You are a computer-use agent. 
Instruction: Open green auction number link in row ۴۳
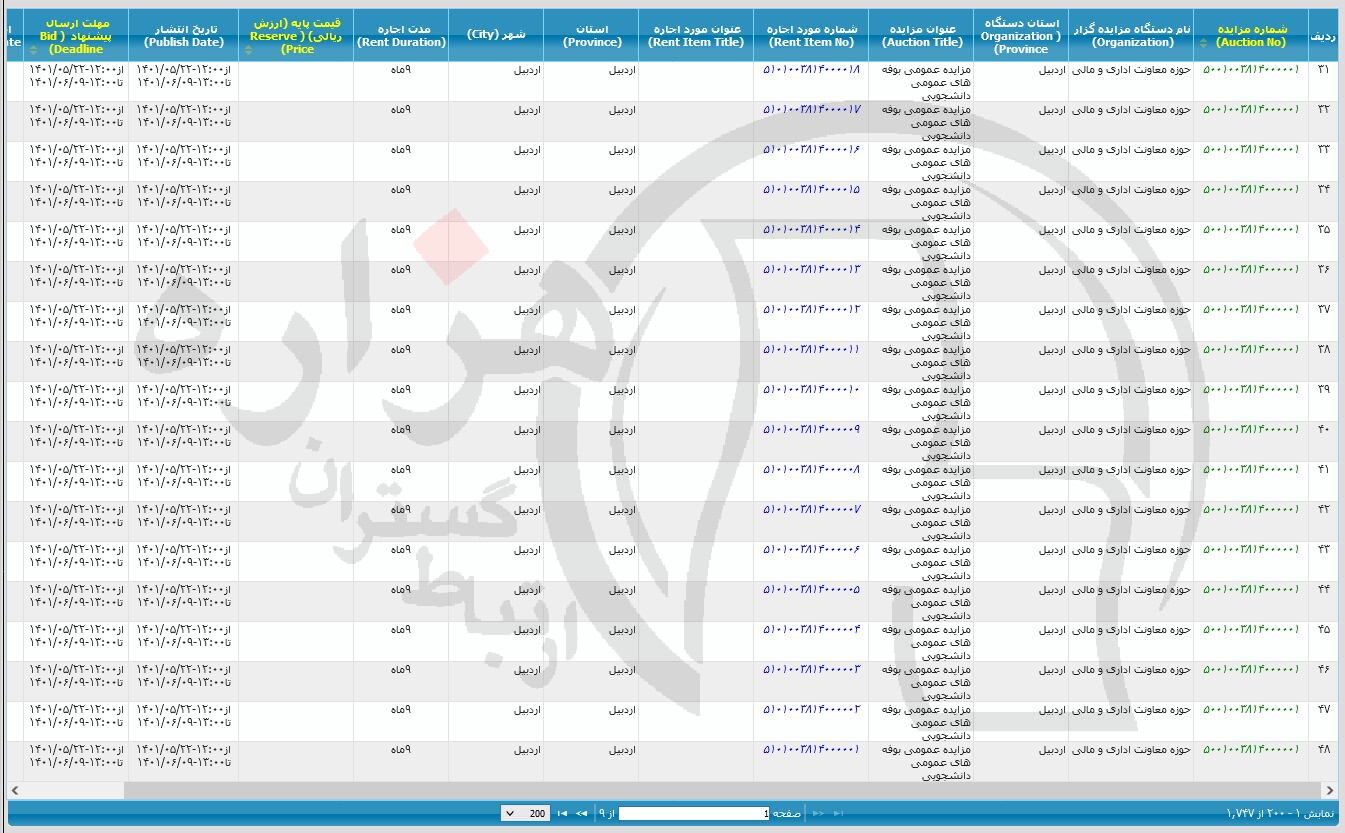click(1251, 549)
